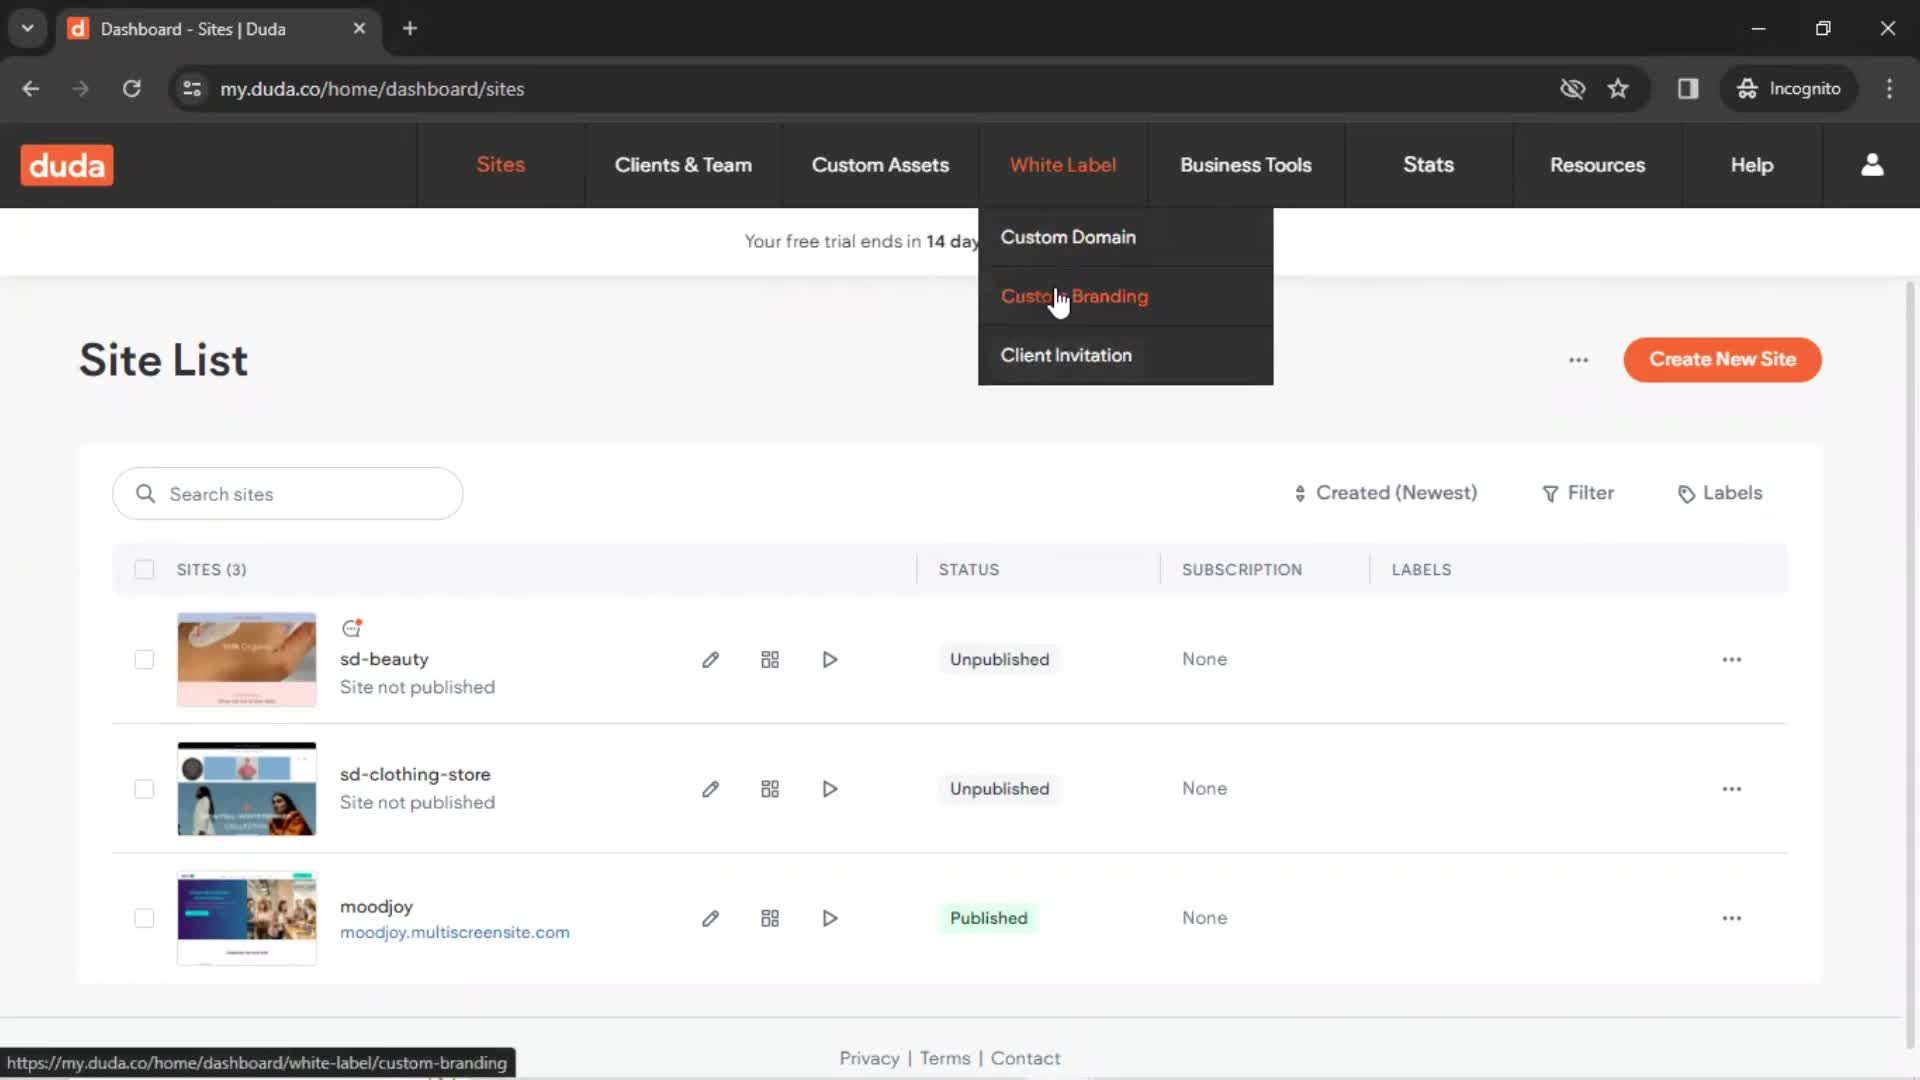1920x1080 pixels.
Task: Open the Help menu
Action: click(x=1752, y=165)
